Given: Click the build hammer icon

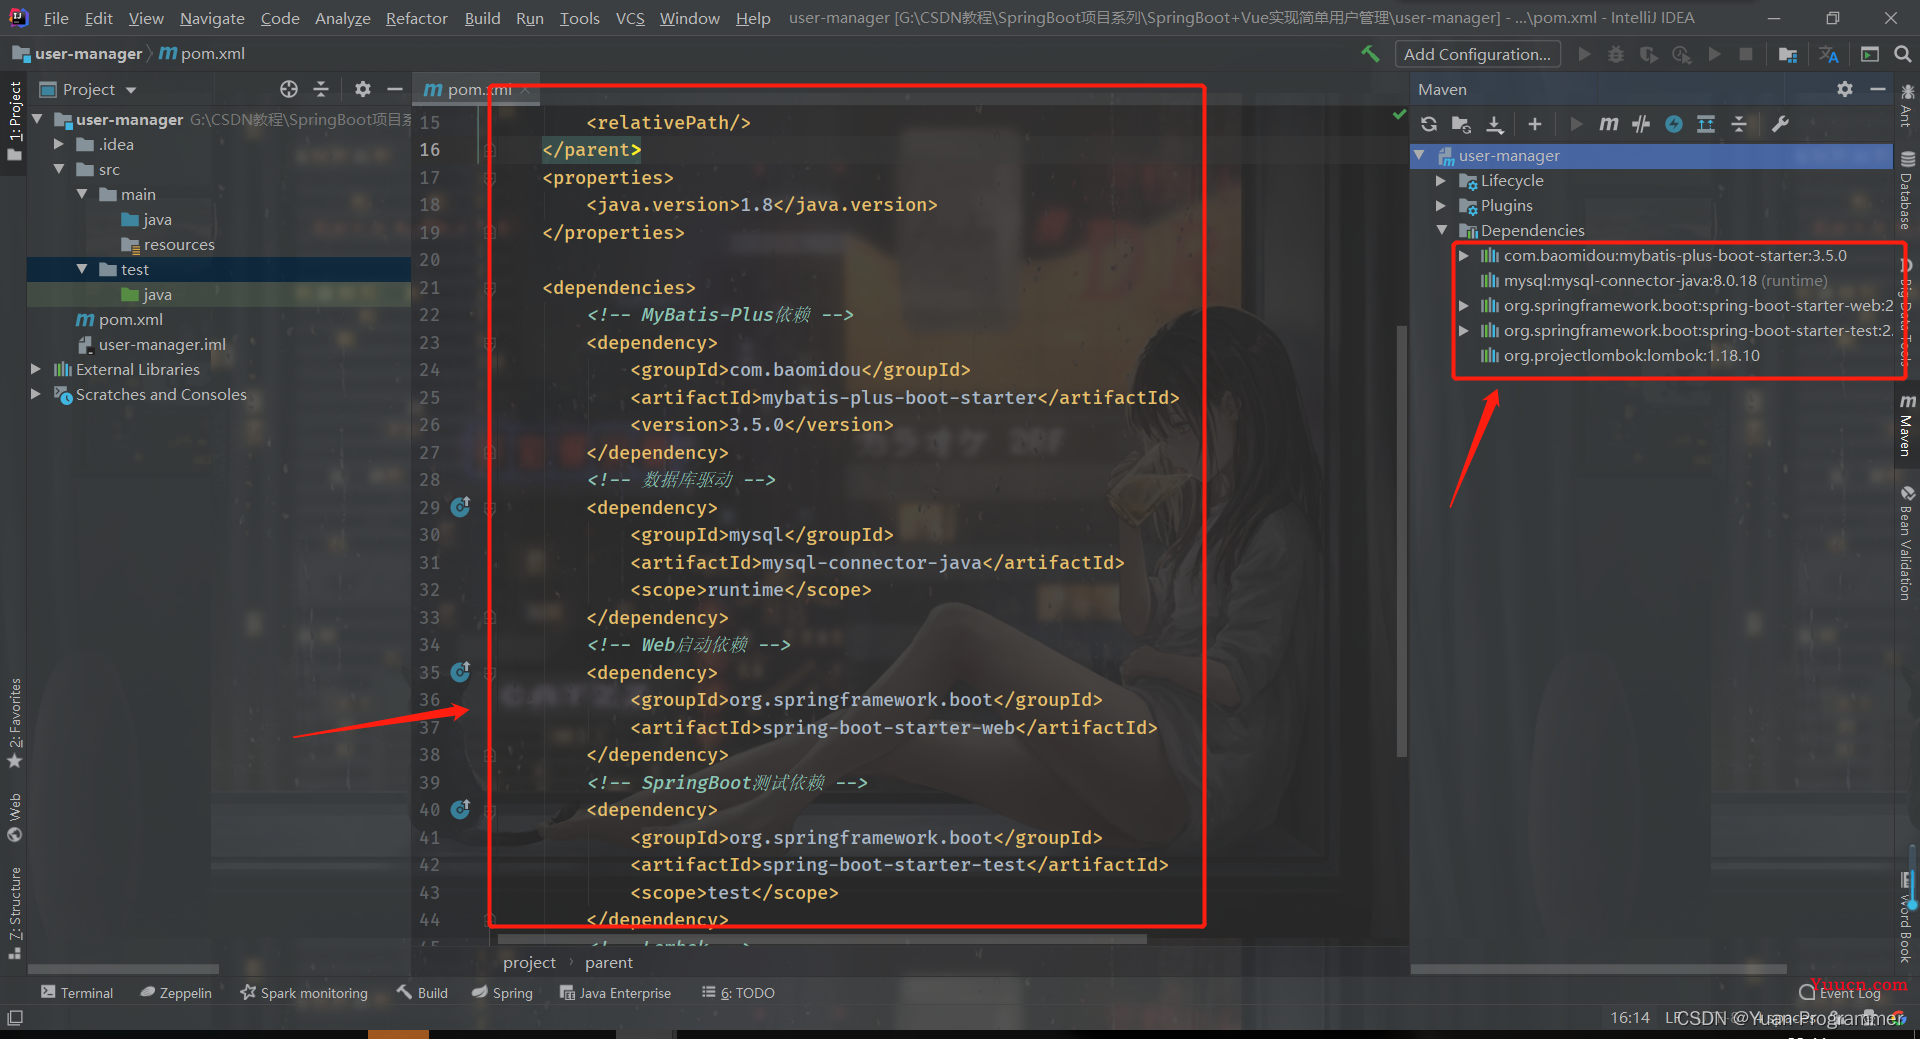Looking at the screenshot, I should coord(1370,54).
